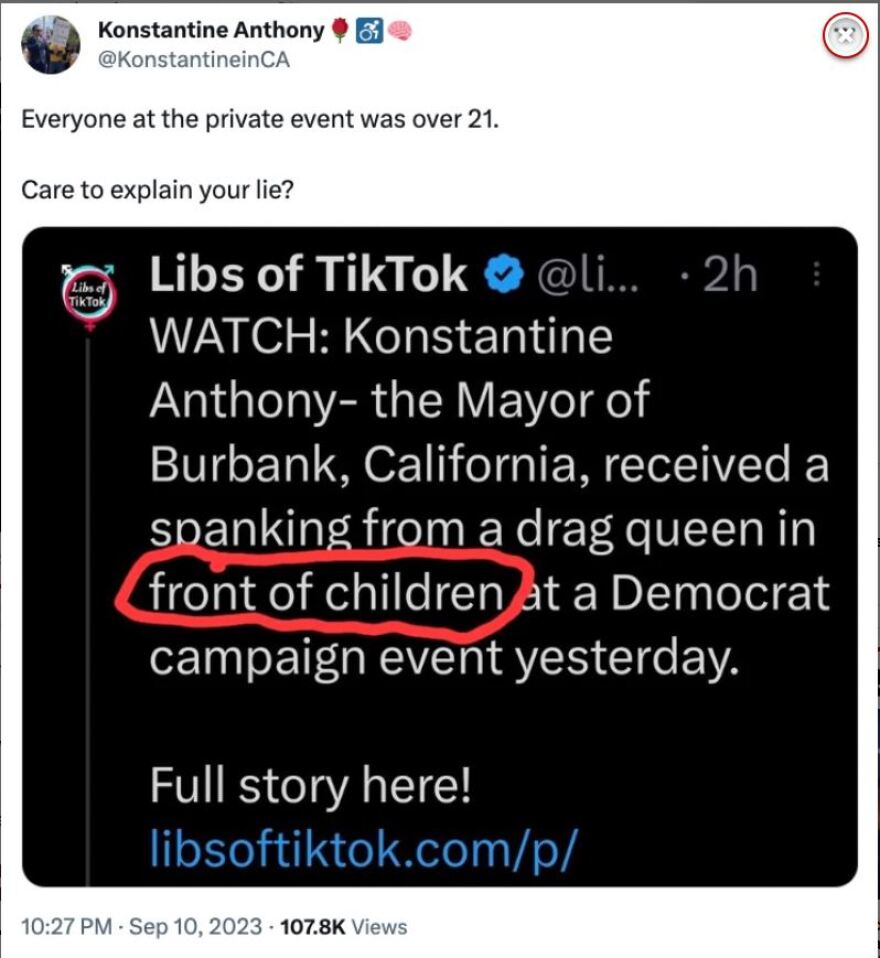Viewport: 880px width, 958px height.
Task: Close the popup with the circled X
Action: 844,35
